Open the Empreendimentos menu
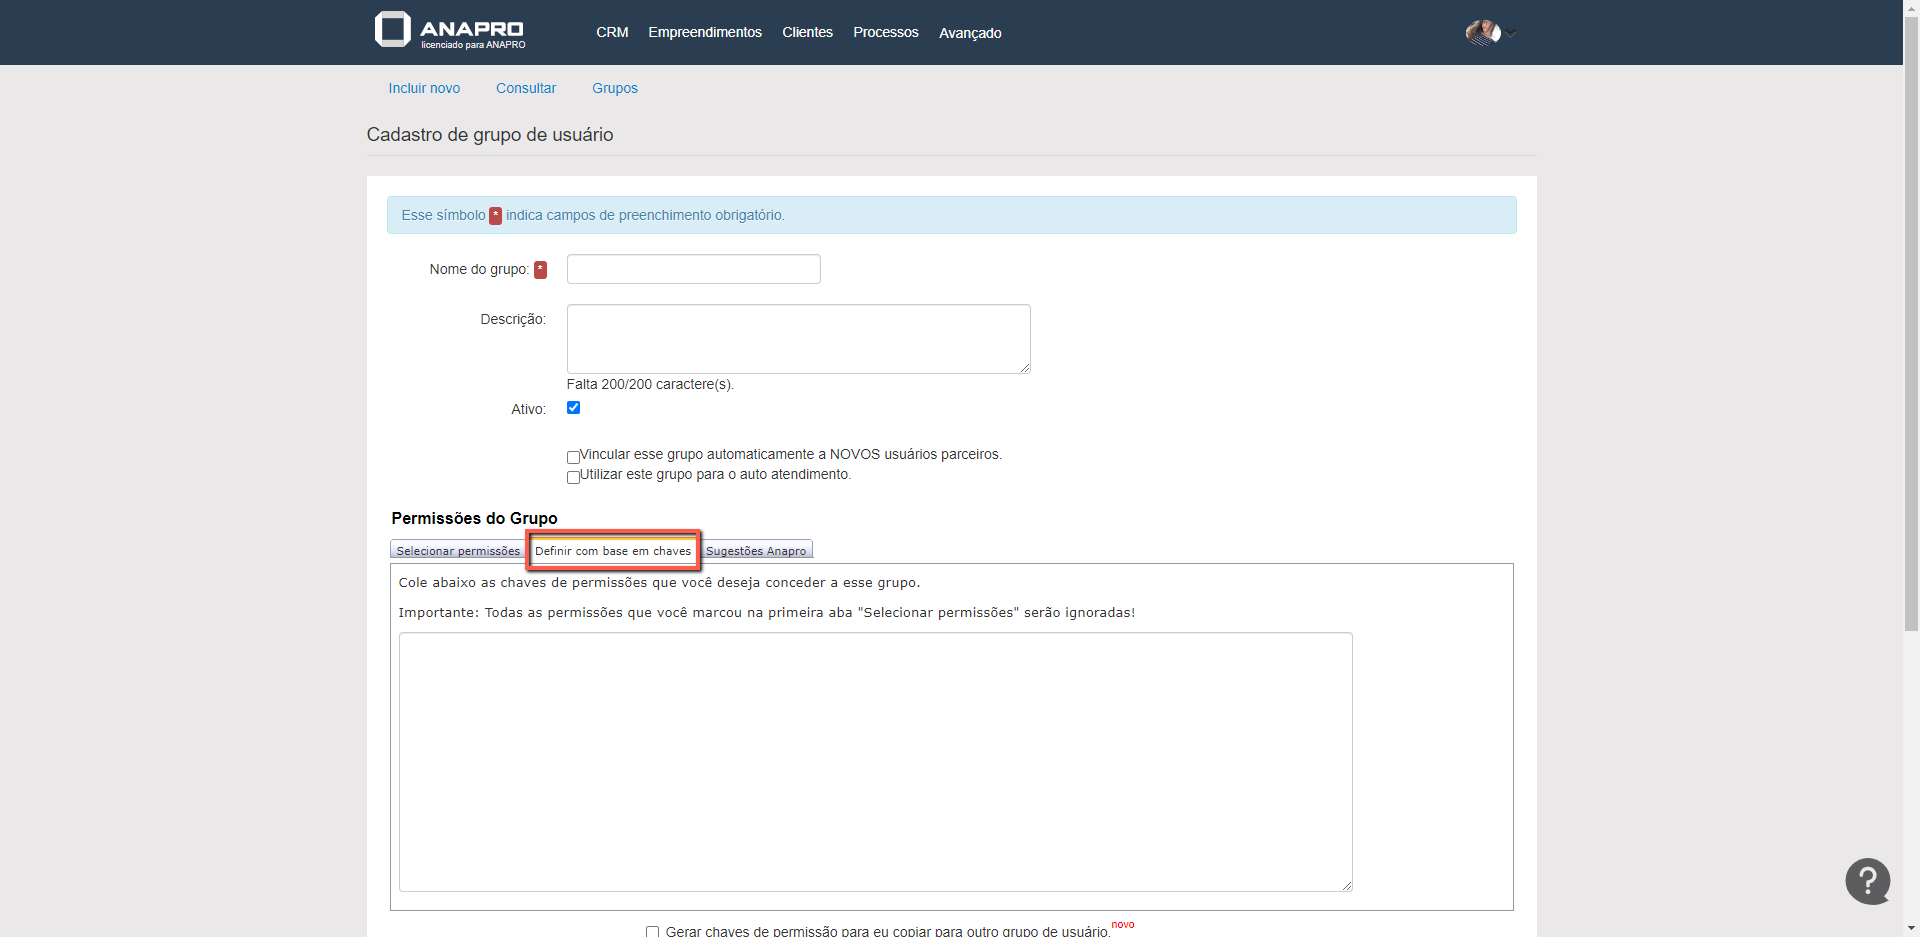The width and height of the screenshot is (1920, 937). click(704, 33)
